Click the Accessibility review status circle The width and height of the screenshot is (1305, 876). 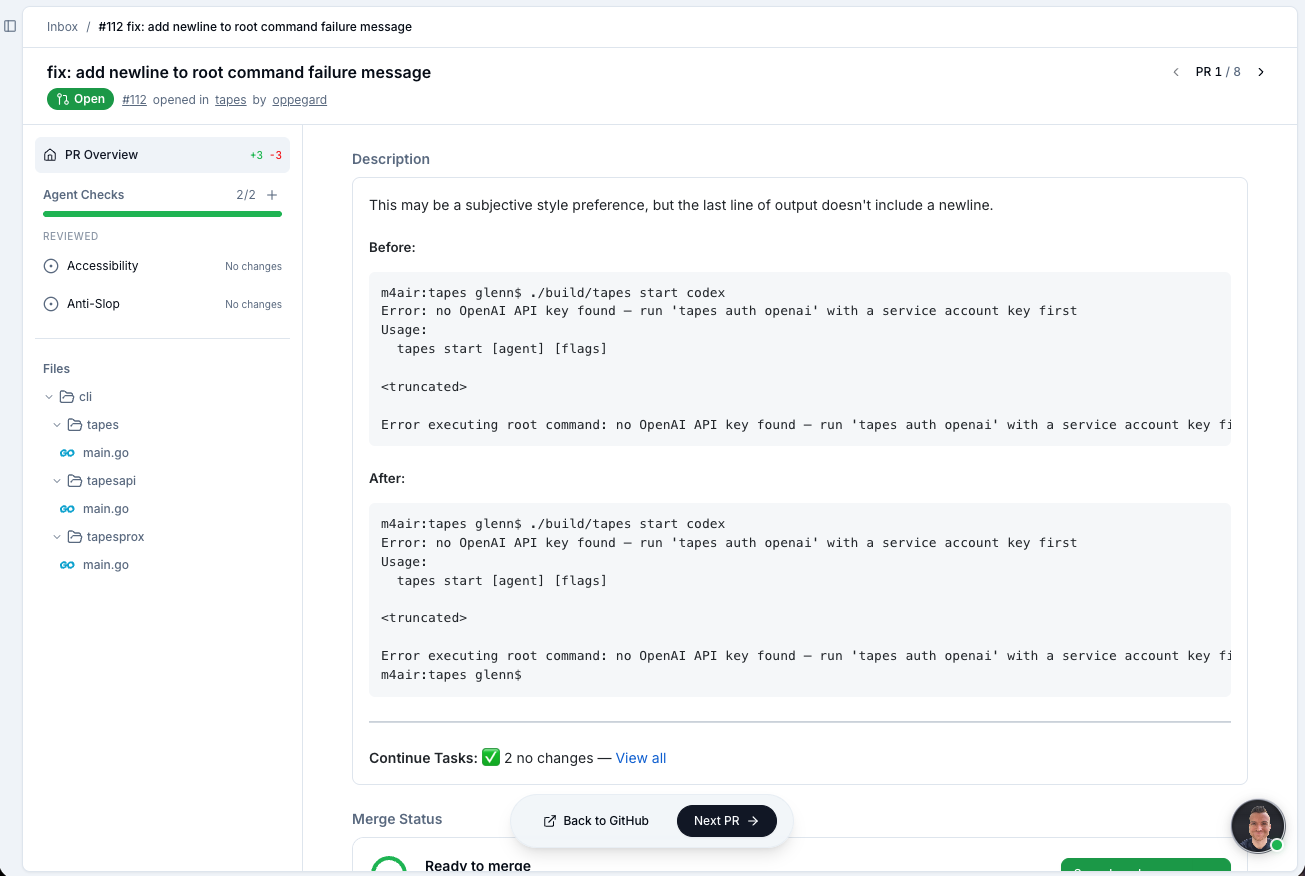[x=50, y=265]
